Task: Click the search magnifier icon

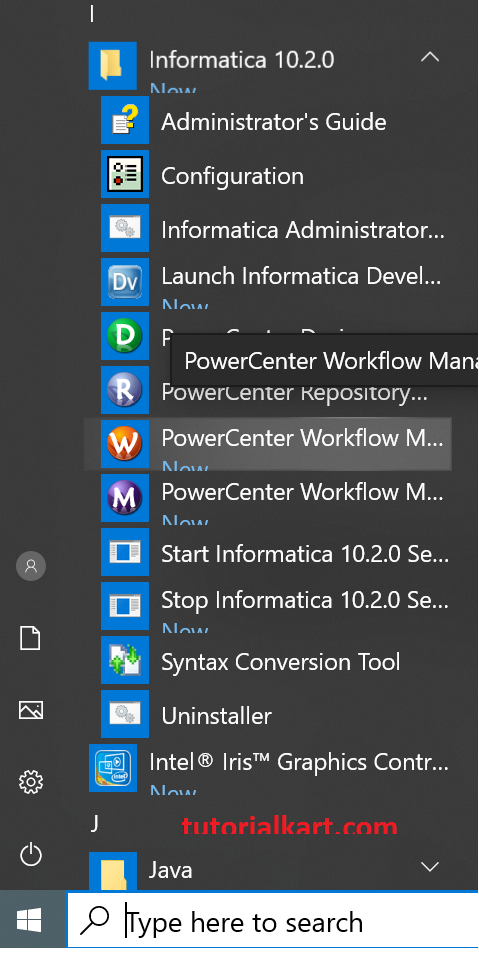Action: 94,920
